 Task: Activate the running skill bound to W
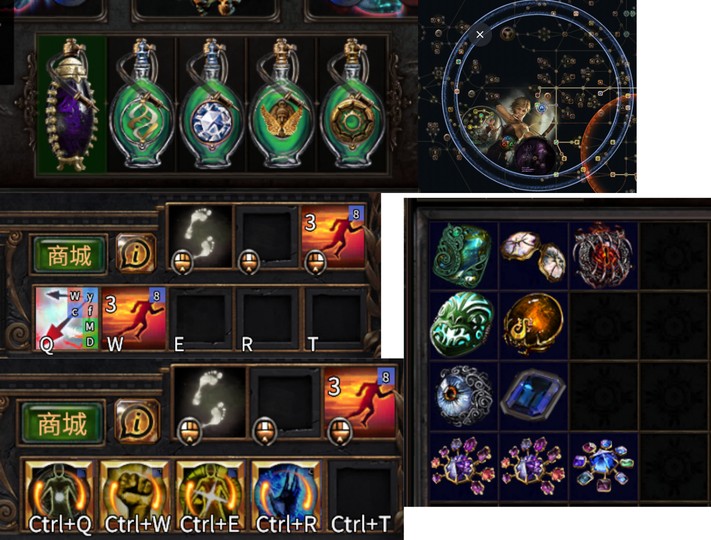coord(134,318)
